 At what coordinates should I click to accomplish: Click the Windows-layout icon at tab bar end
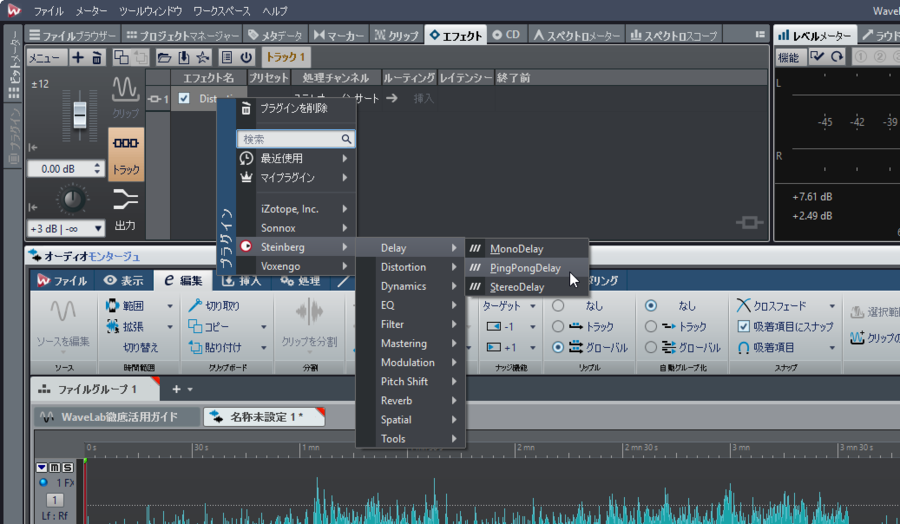point(760,34)
